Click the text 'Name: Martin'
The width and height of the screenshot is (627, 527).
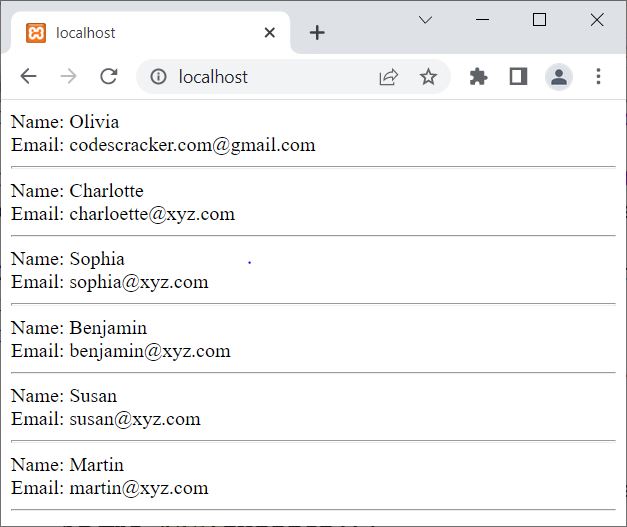tap(67, 465)
